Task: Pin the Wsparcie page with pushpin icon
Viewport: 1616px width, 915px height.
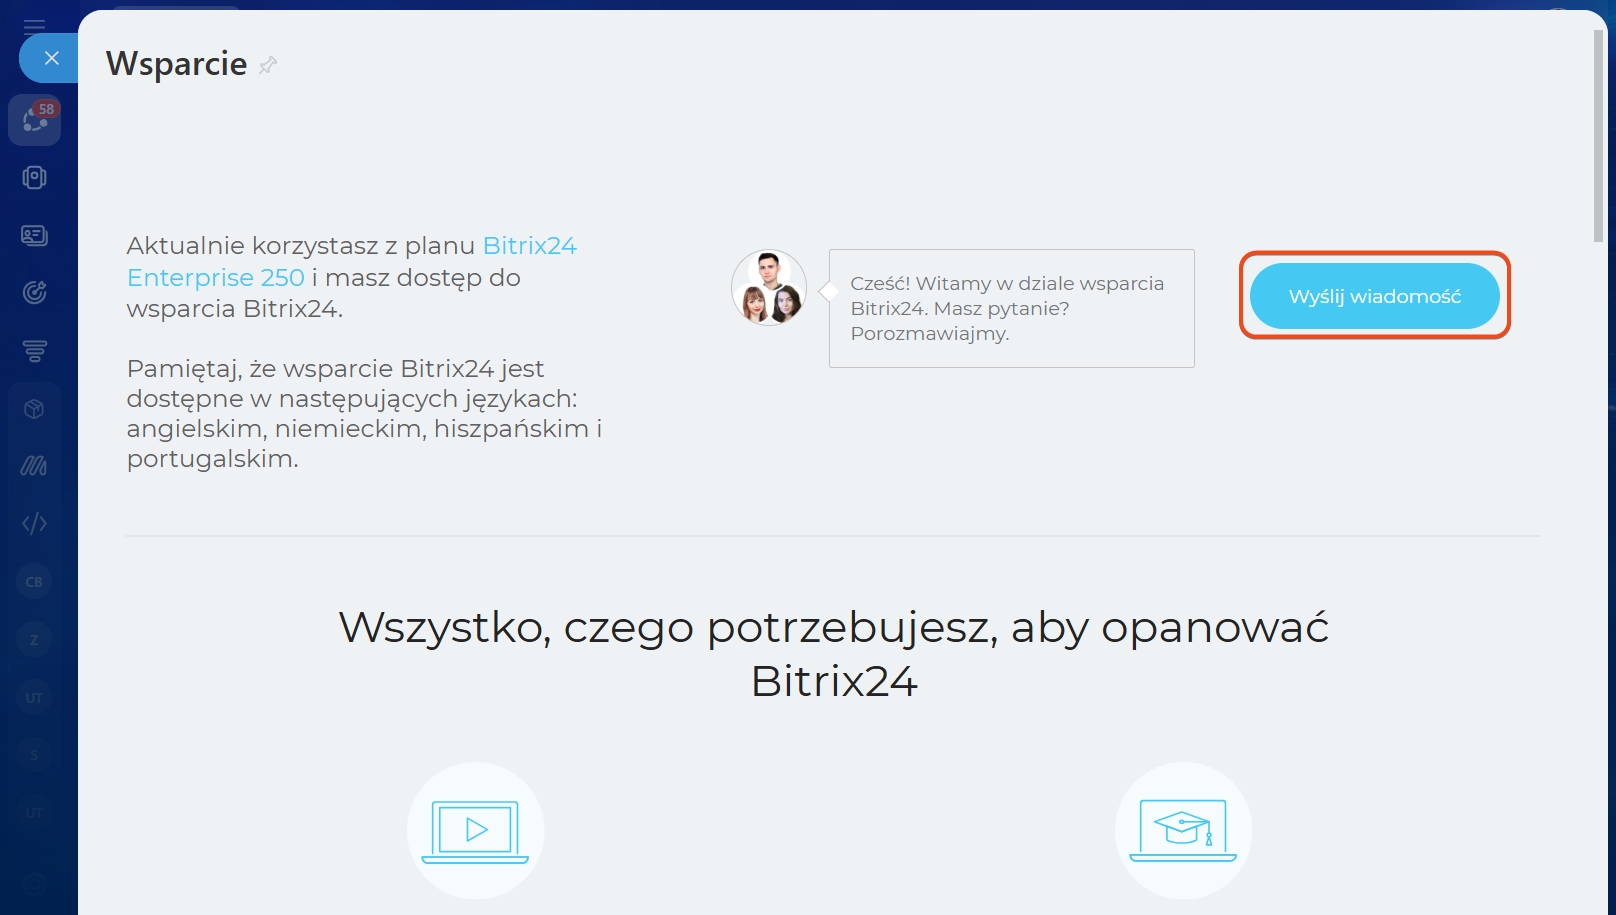Action: click(x=267, y=66)
